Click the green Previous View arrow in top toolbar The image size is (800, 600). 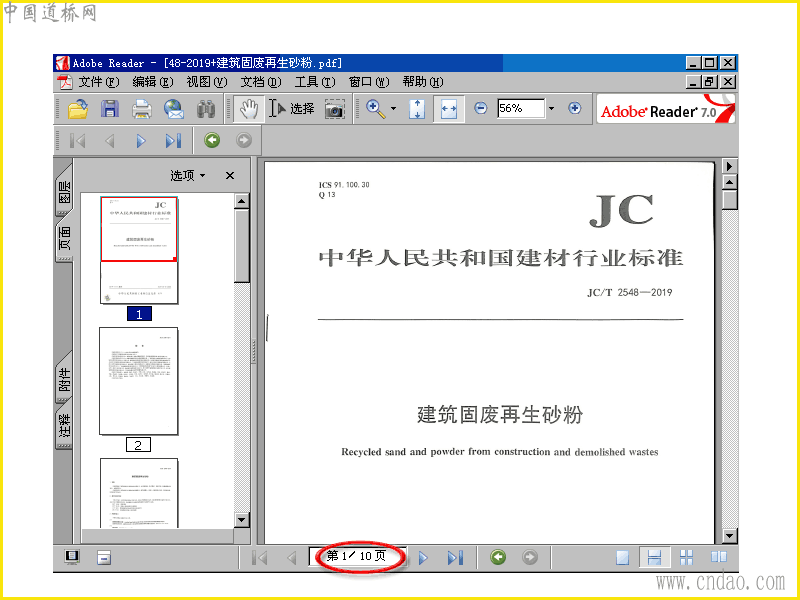coord(212,140)
